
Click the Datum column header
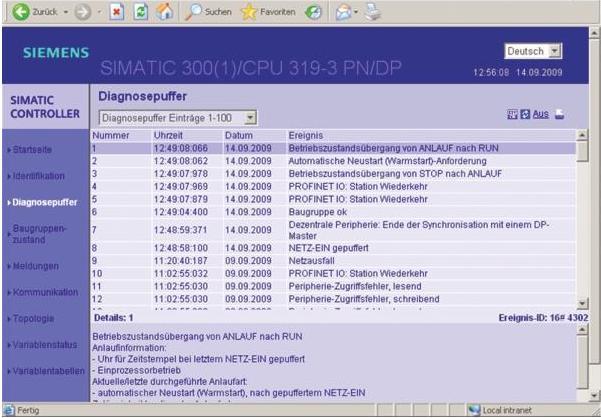pos(238,136)
